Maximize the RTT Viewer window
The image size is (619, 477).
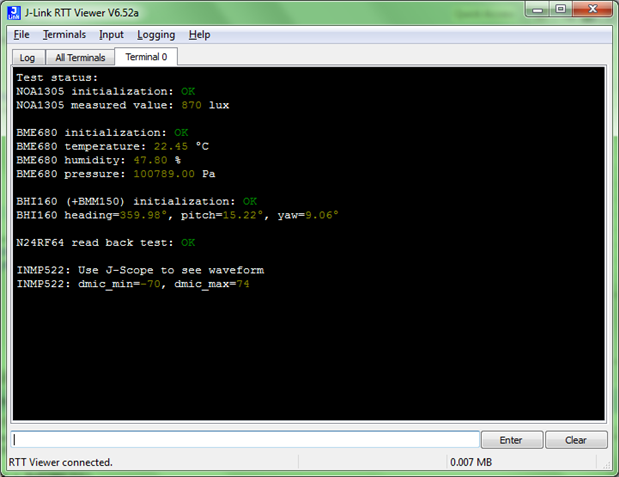point(561,9)
